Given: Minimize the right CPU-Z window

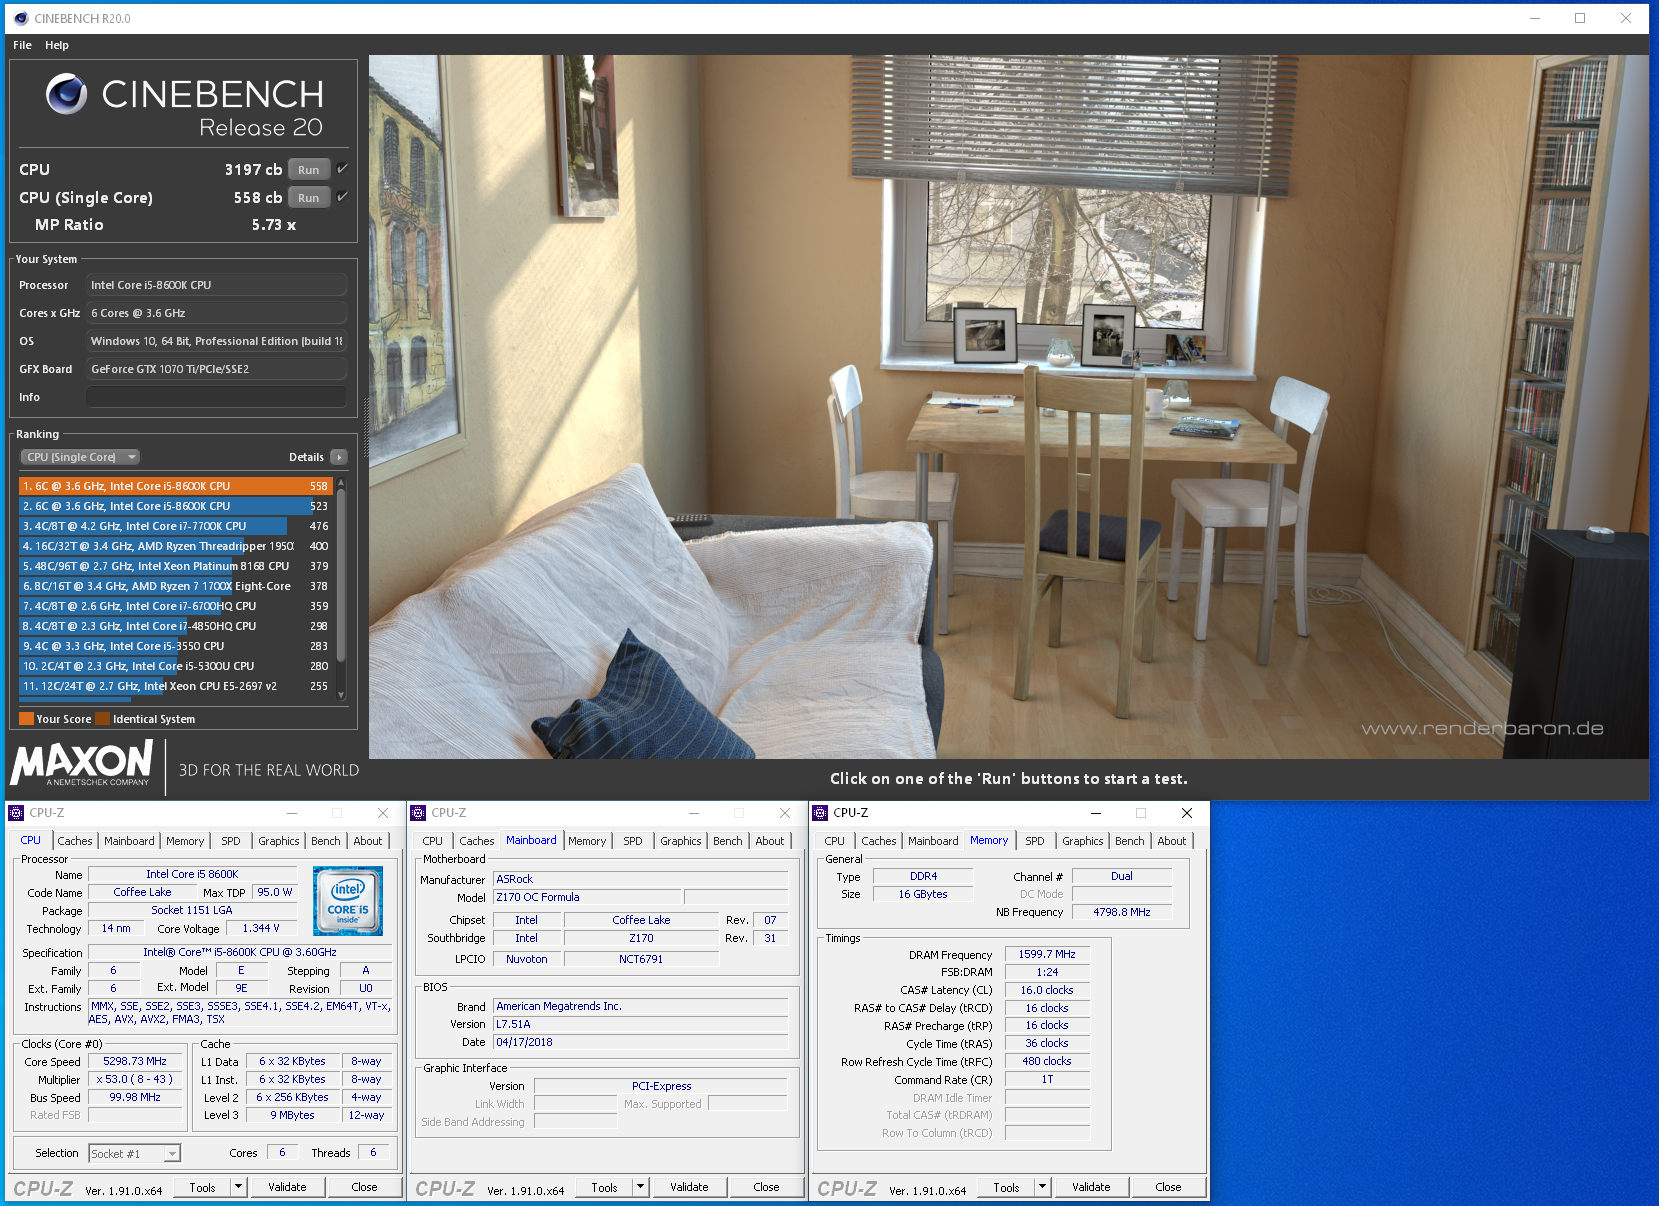Looking at the screenshot, I should pos(1096,813).
